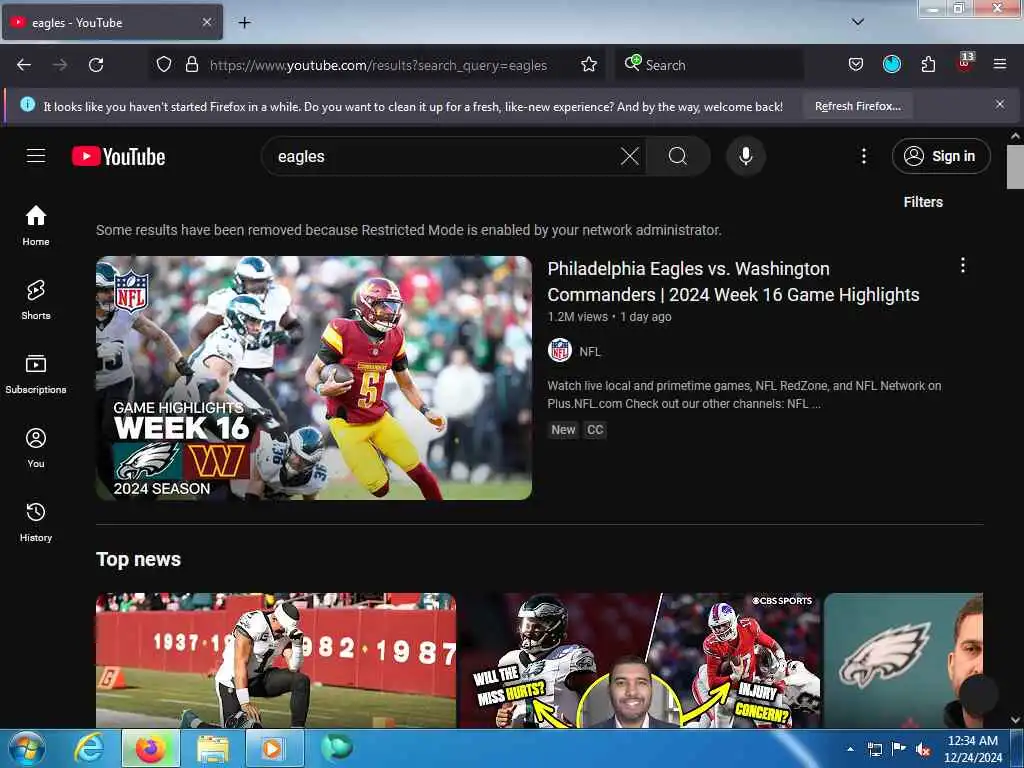1024x768 pixels.
Task: Click Refresh Firefox... button
Action: (x=858, y=106)
